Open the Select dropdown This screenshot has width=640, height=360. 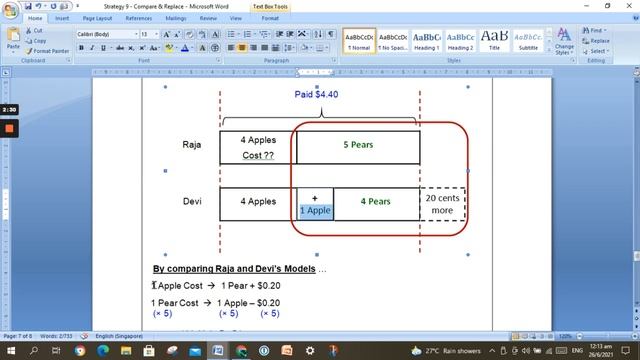click(596, 51)
